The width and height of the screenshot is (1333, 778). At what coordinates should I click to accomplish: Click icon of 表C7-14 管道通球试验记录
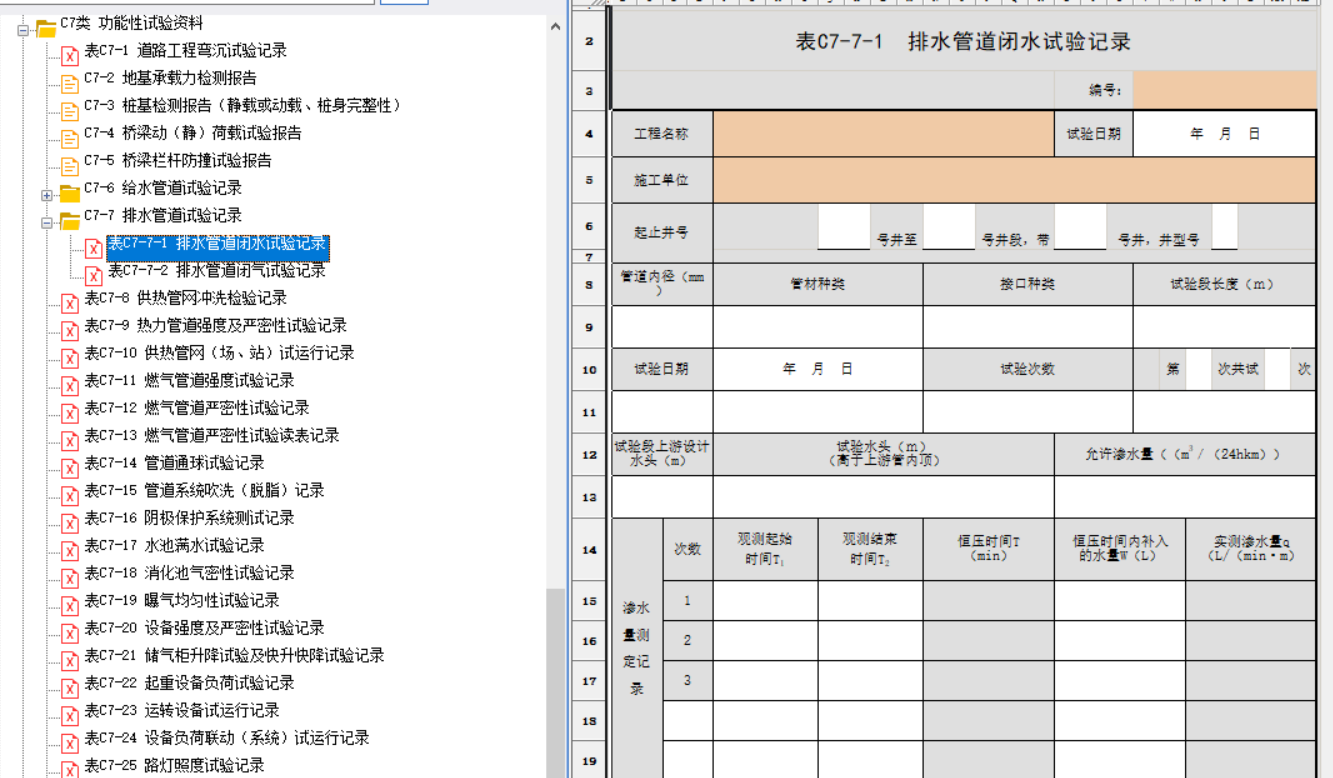pyautogui.click(x=70, y=468)
